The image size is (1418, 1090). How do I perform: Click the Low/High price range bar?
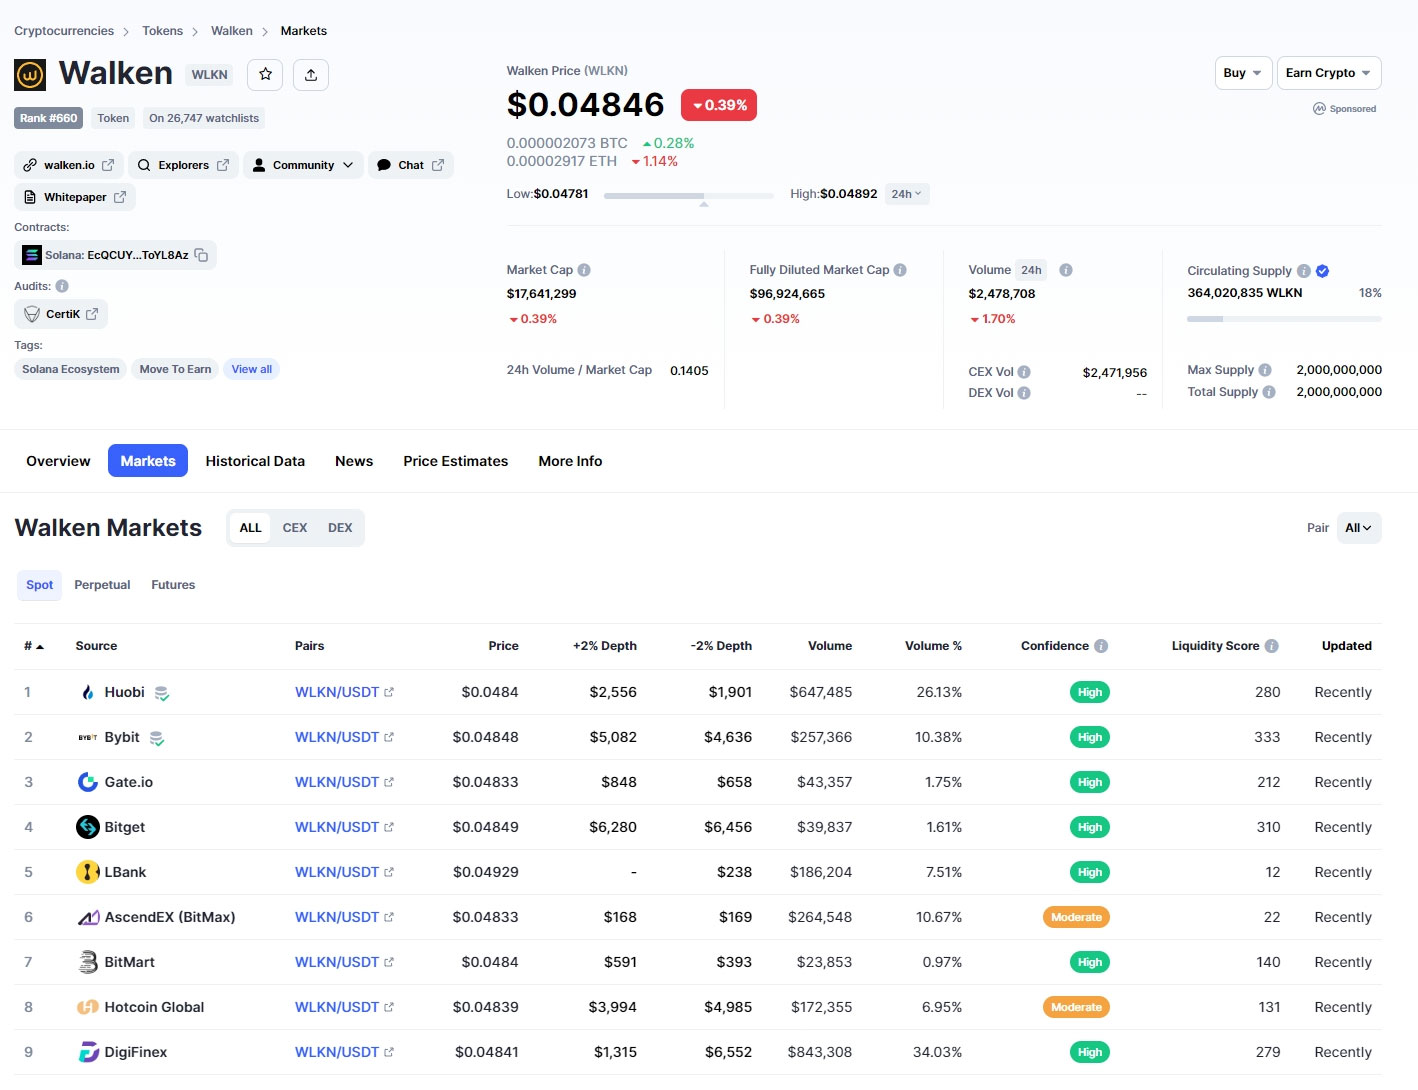pos(689,196)
